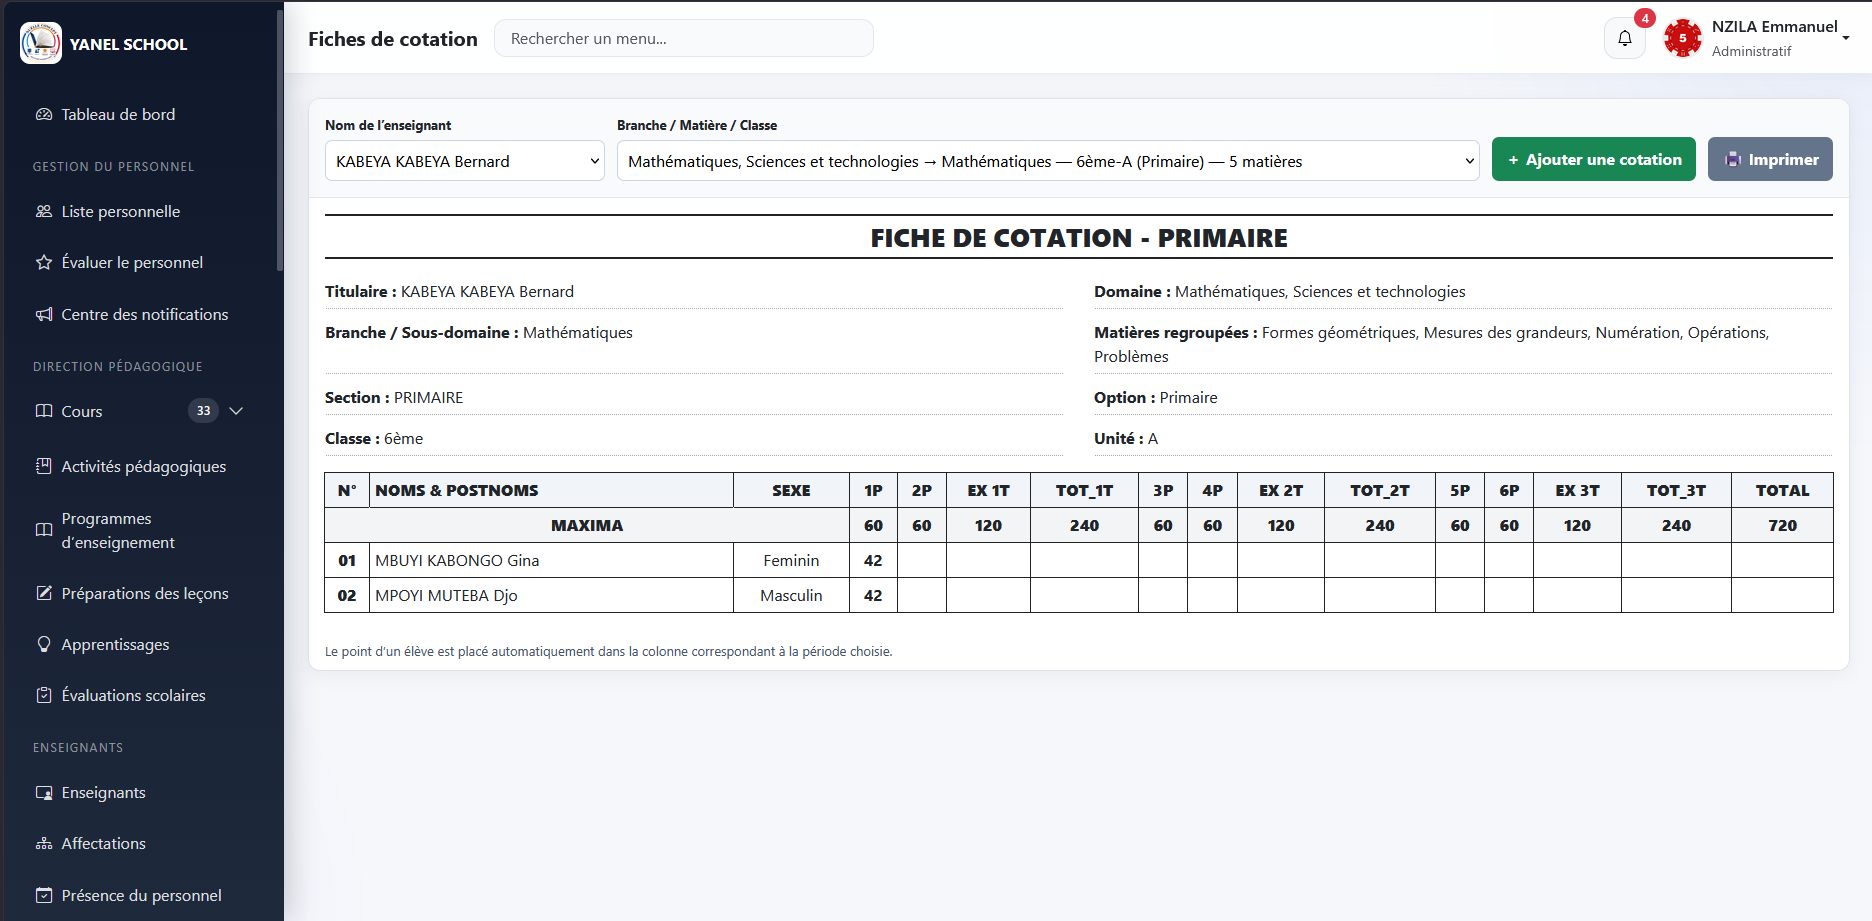
Task: Click row number 02 cell
Action: pos(347,595)
